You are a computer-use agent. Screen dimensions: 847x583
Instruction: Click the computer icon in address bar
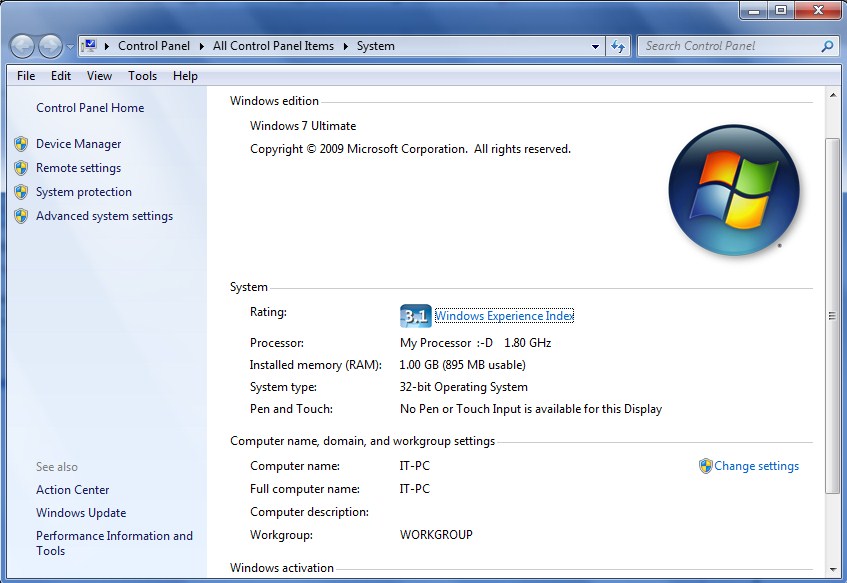point(90,46)
